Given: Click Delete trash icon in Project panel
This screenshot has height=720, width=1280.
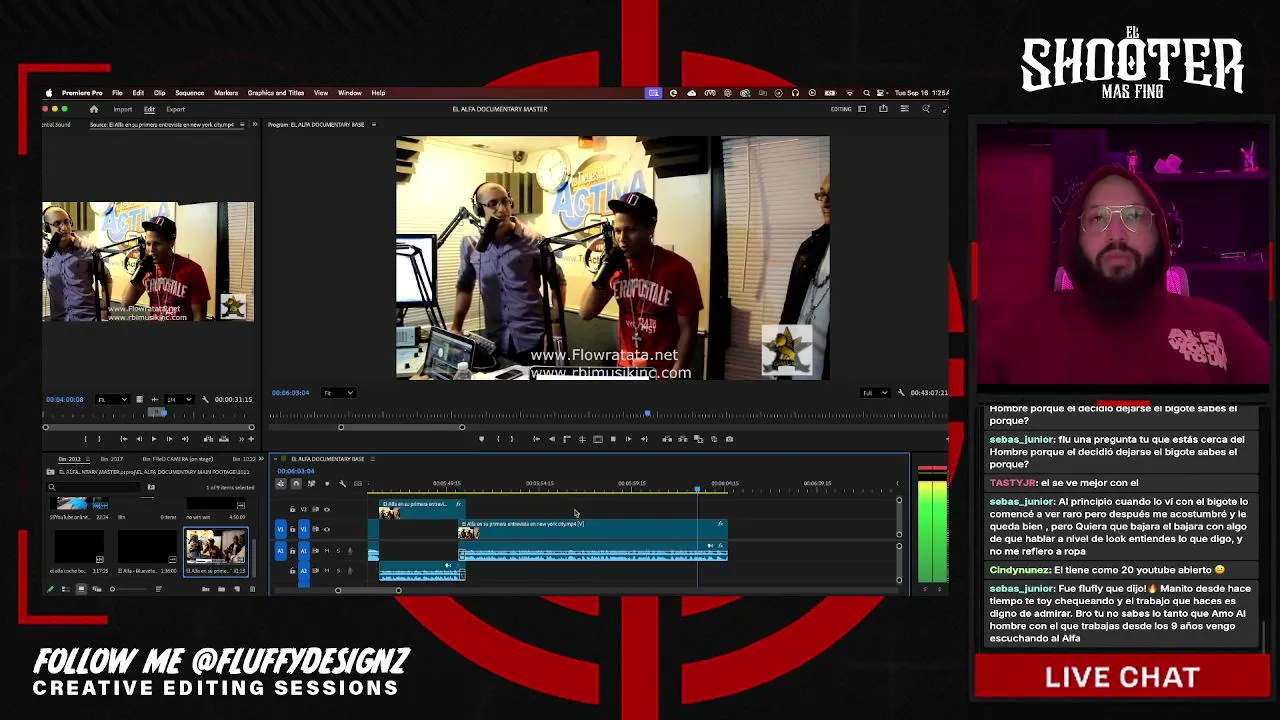Looking at the screenshot, I should 251,589.
